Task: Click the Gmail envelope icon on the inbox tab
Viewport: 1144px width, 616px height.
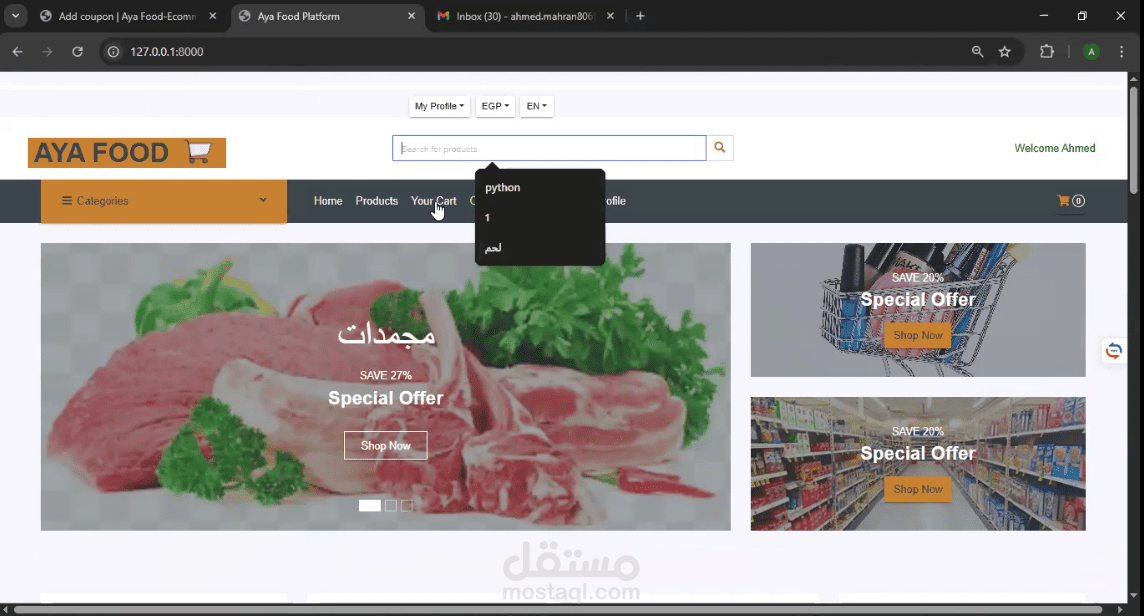Action: click(443, 16)
